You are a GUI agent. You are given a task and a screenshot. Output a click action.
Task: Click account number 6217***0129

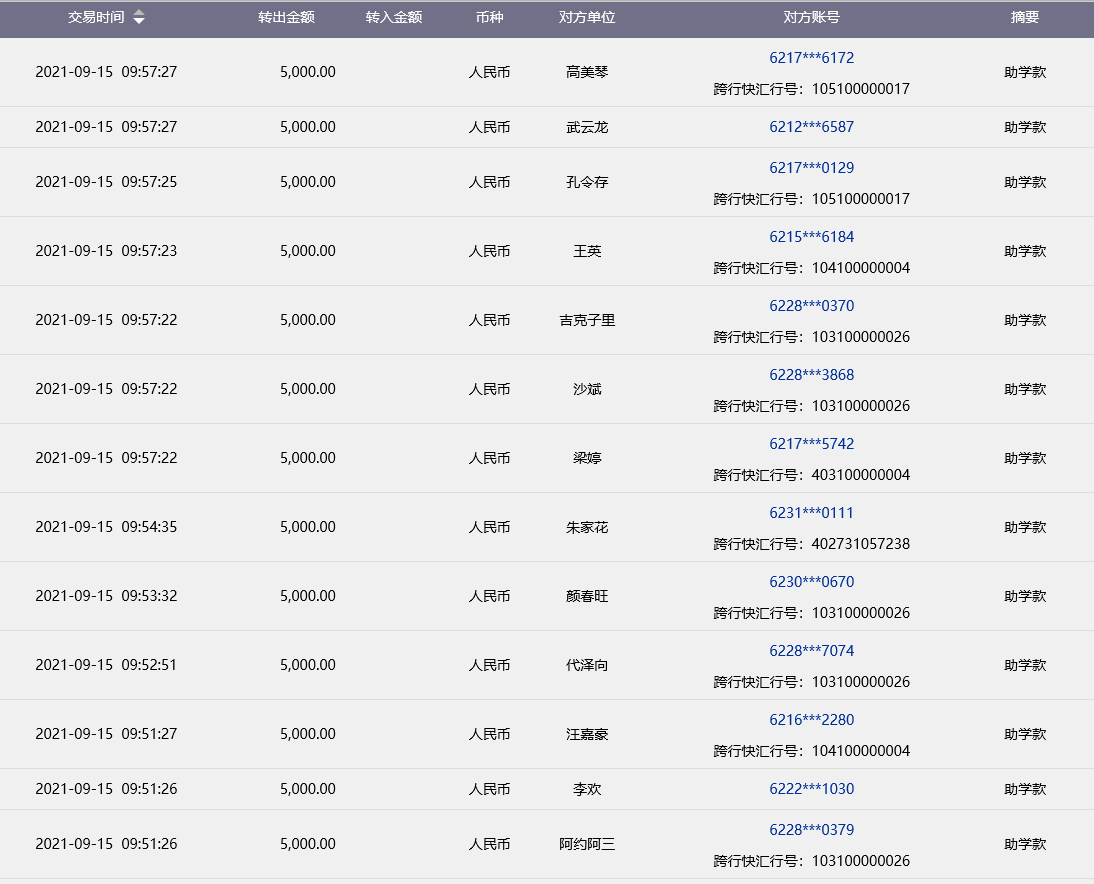pos(811,168)
